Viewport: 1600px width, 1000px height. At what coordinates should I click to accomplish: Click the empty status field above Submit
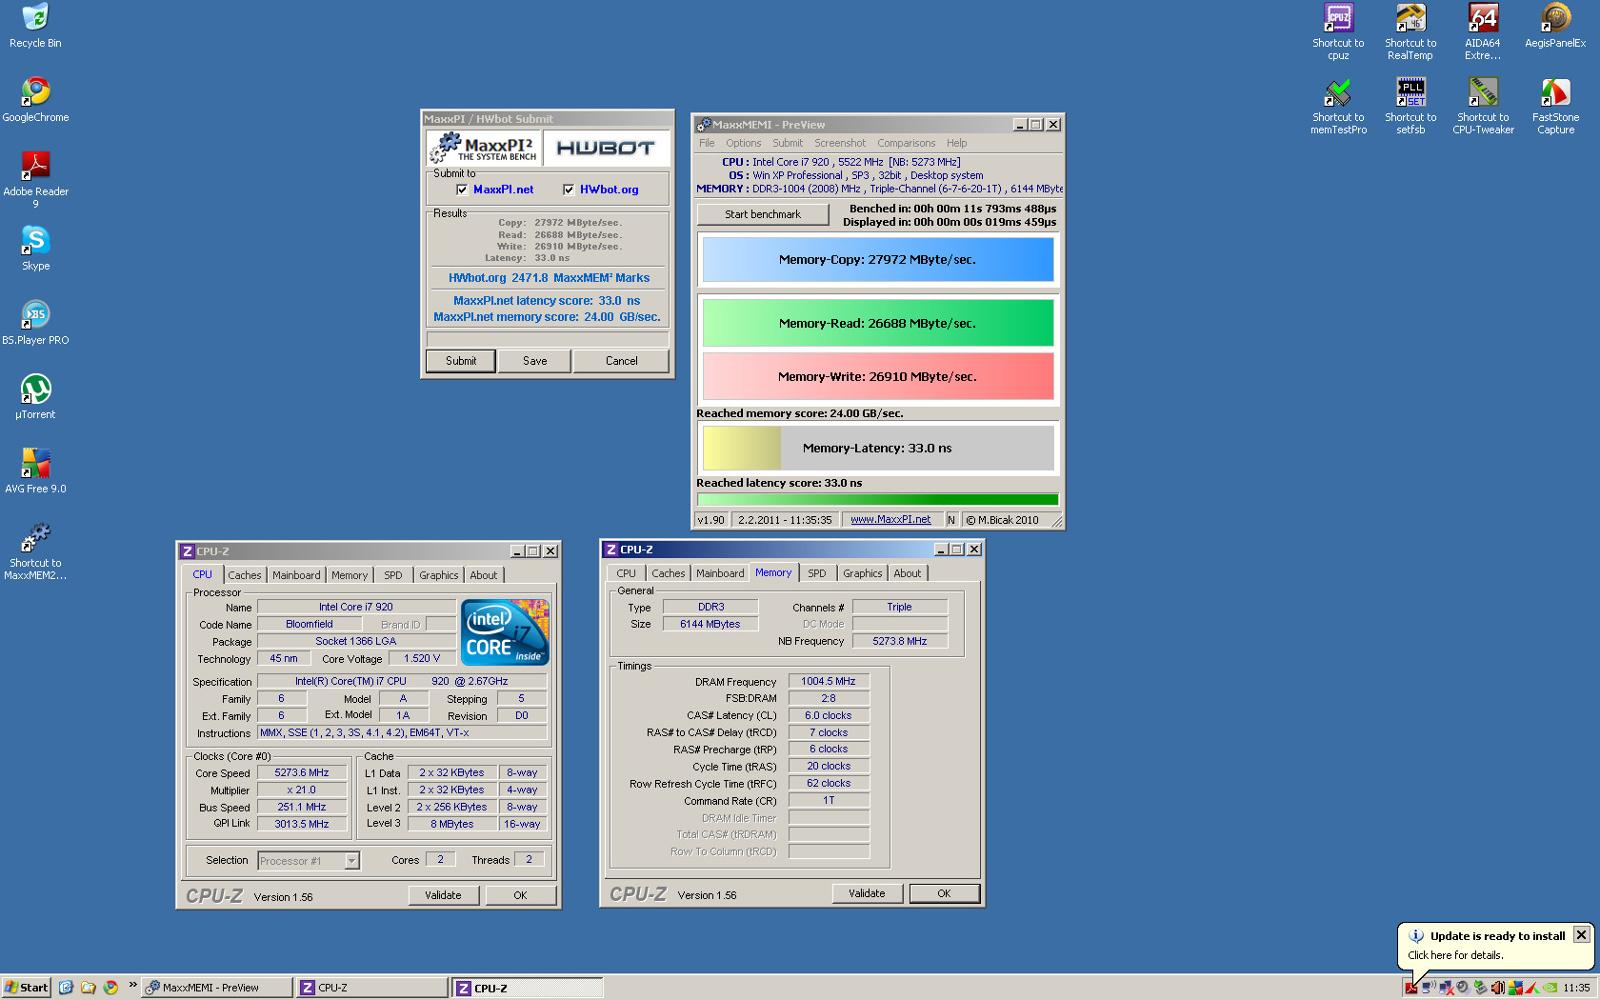coord(548,339)
